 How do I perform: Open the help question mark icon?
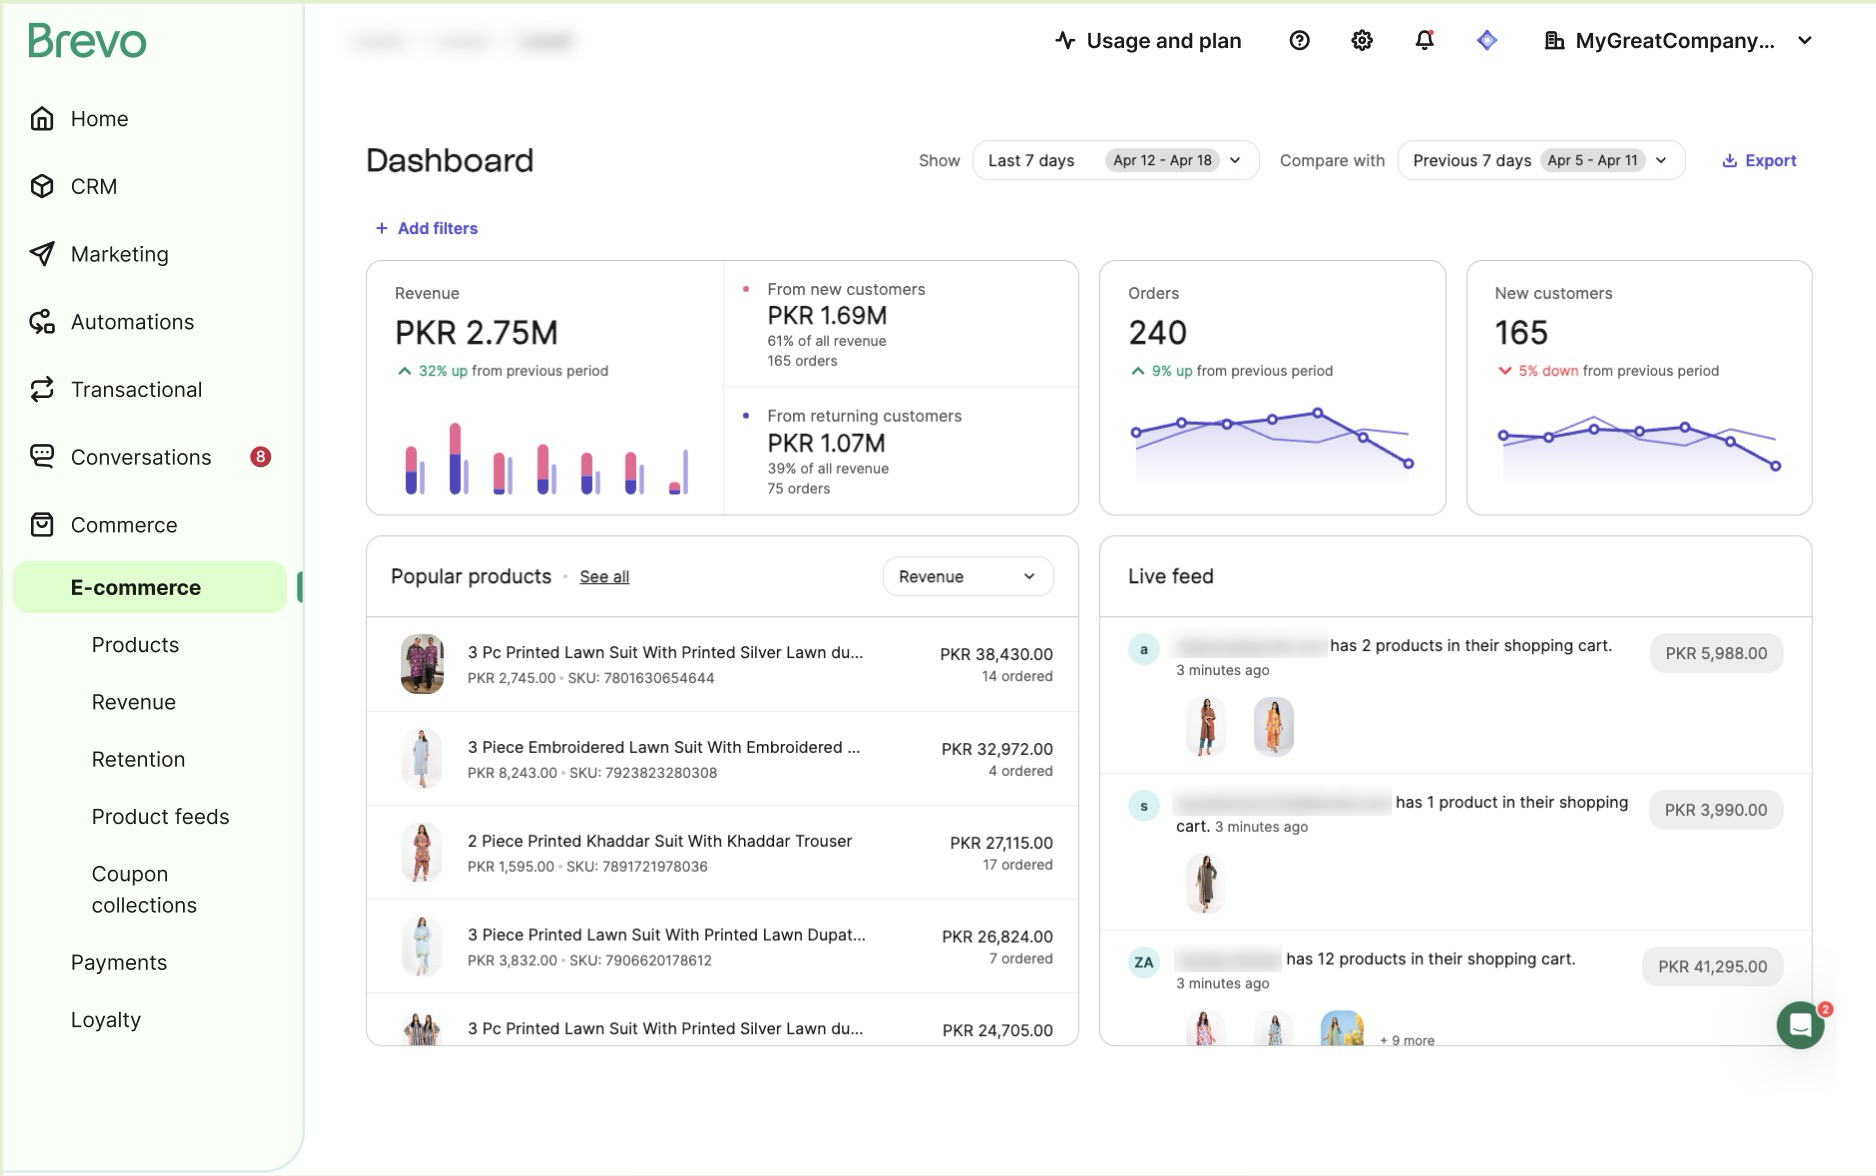[1299, 41]
